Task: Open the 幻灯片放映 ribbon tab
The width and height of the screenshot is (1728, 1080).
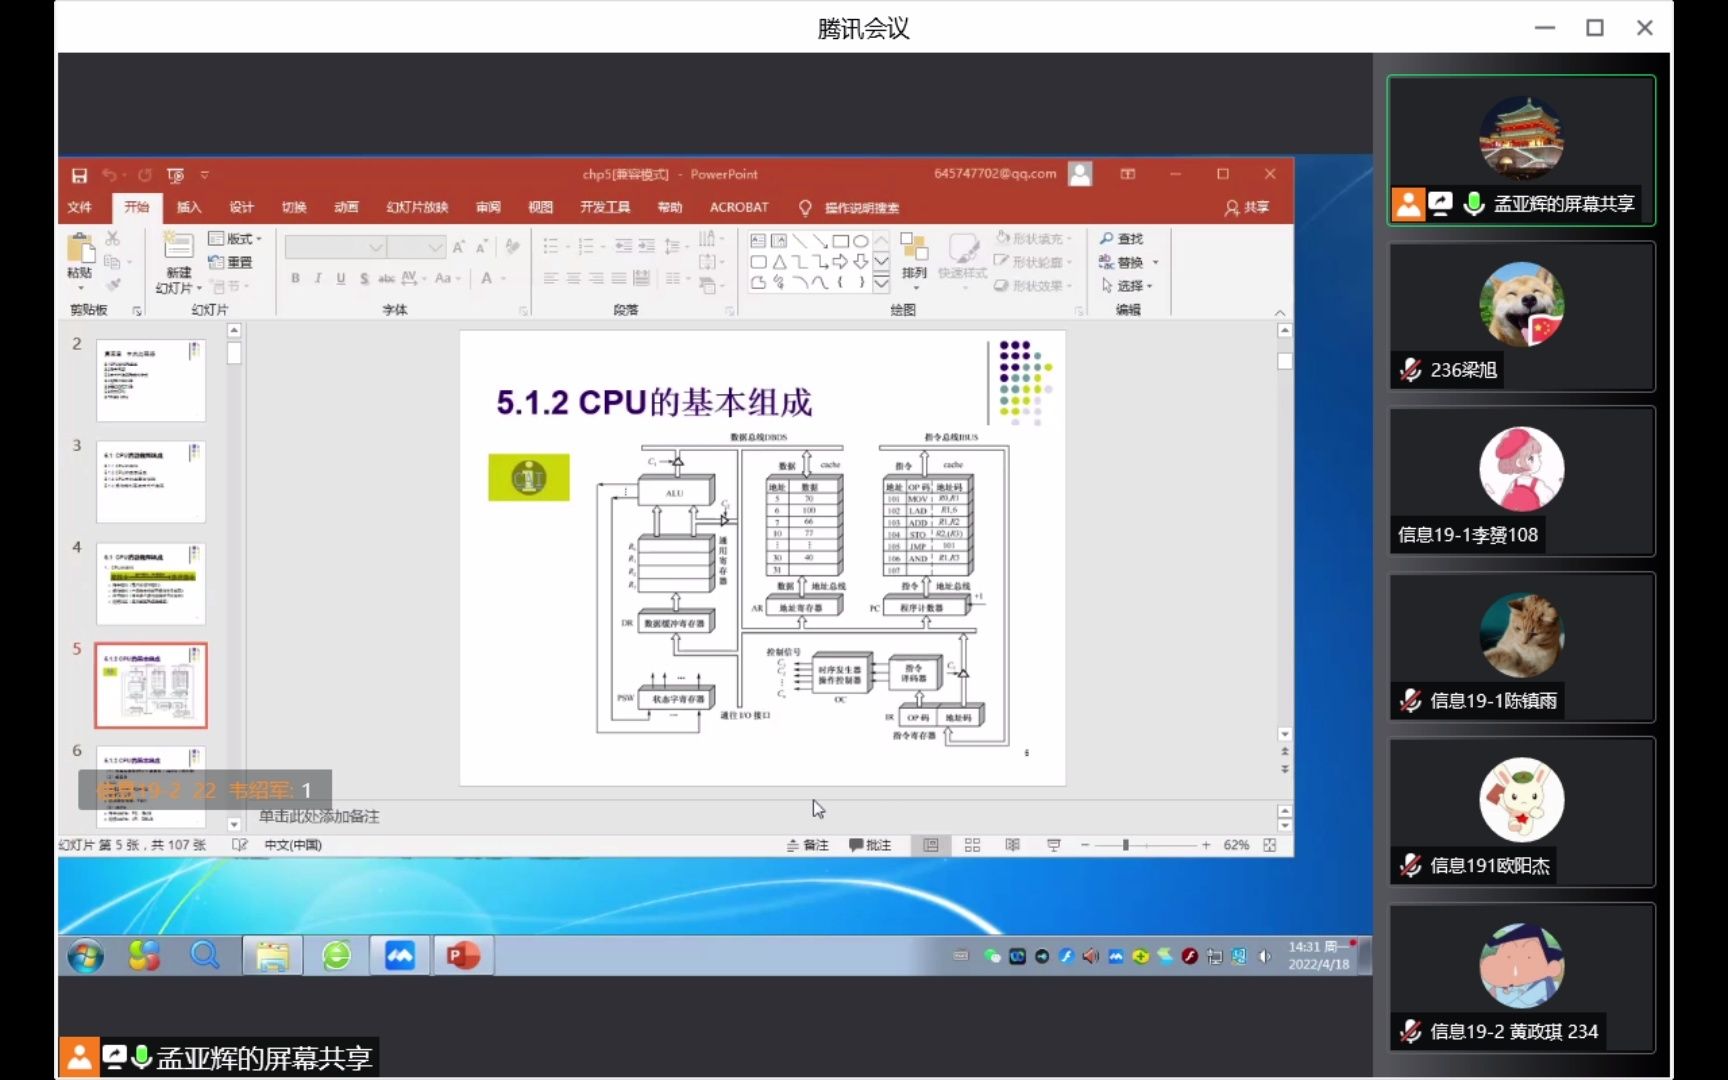Action: [x=417, y=207]
